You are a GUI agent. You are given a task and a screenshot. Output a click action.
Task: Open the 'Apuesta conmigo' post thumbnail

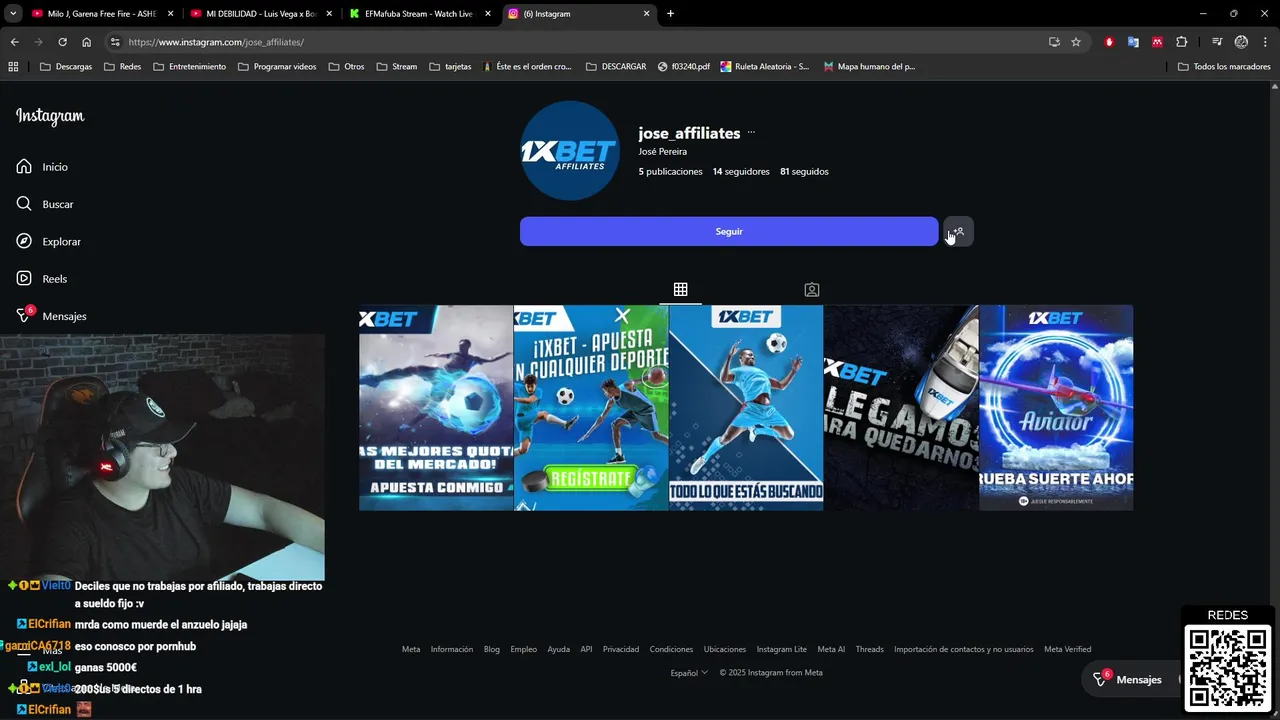pos(436,408)
